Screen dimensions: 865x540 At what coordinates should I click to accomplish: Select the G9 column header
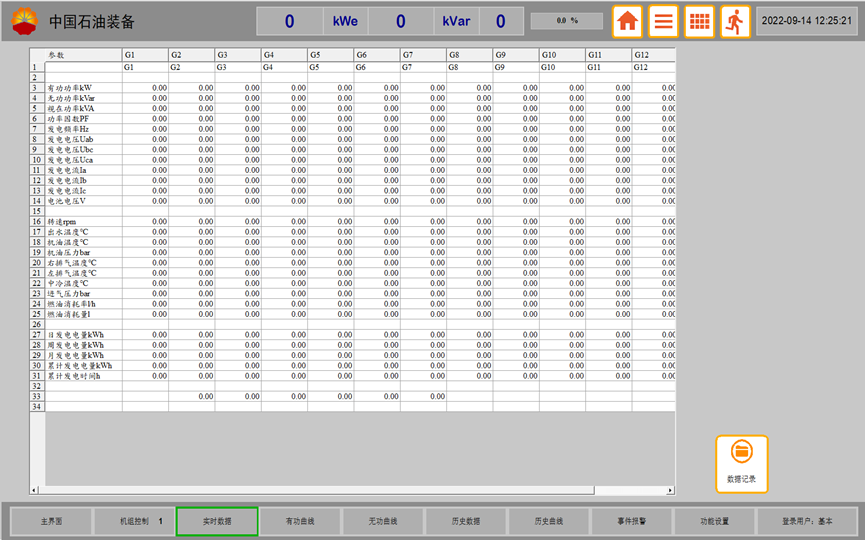[516, 55]
